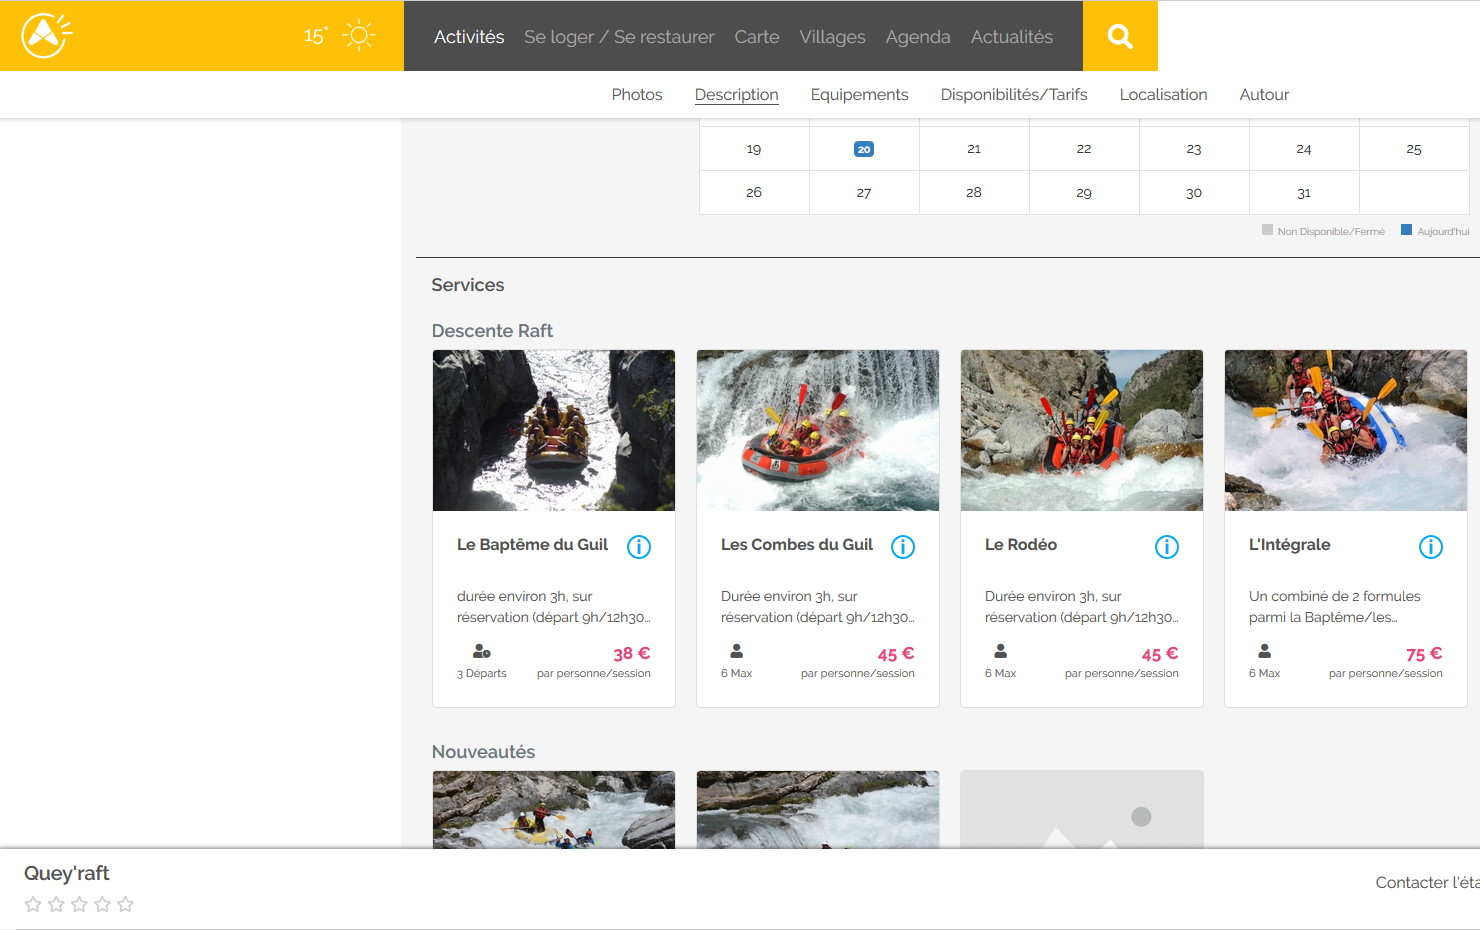Open the Le Rodéo raft thumbnail

tap(1082, 430)
